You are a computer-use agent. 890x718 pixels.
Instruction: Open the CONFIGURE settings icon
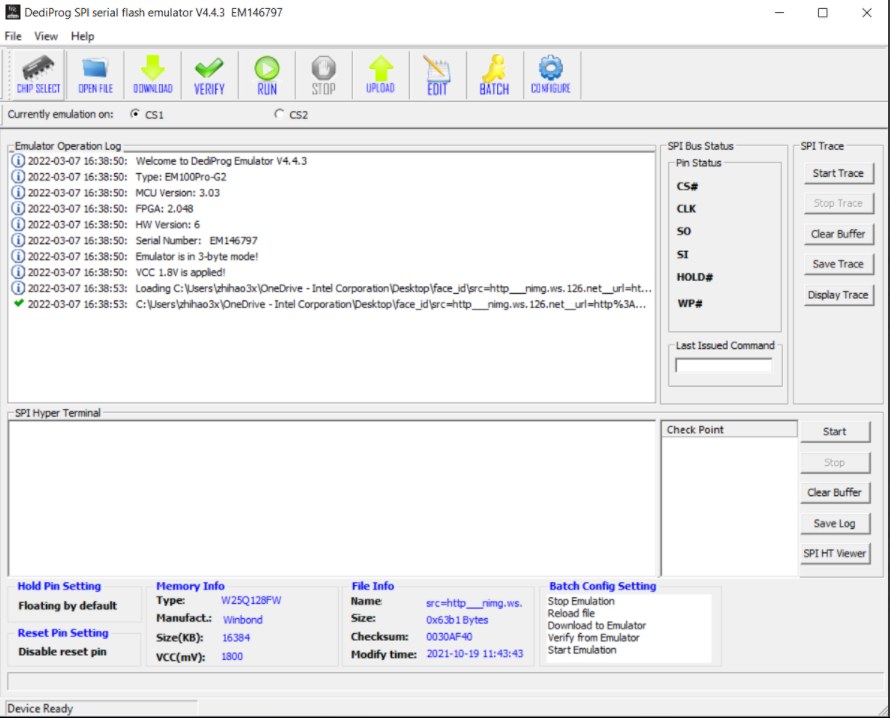(x=551, y=74)
